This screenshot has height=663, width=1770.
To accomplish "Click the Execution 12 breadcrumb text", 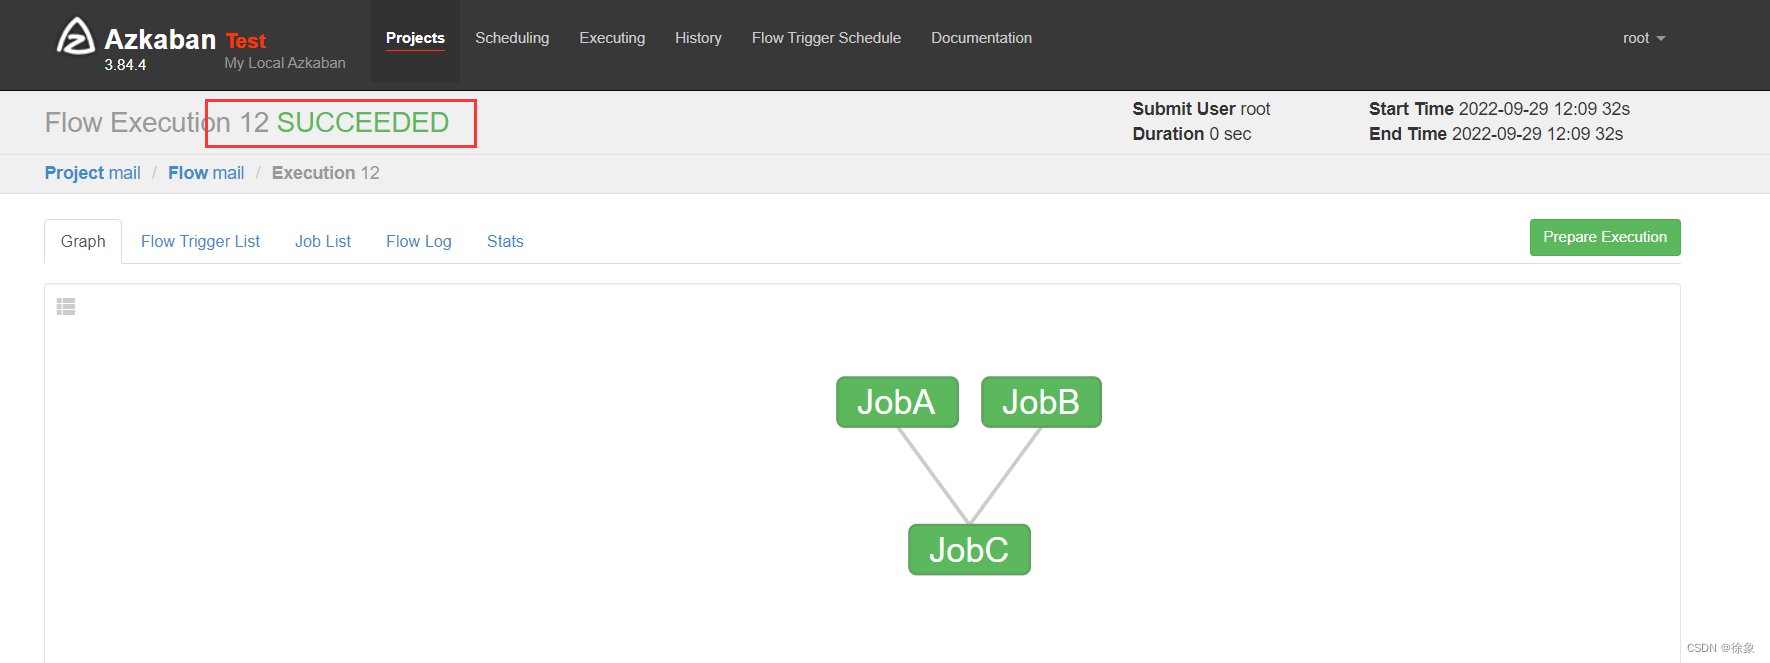I will [326, 173].
